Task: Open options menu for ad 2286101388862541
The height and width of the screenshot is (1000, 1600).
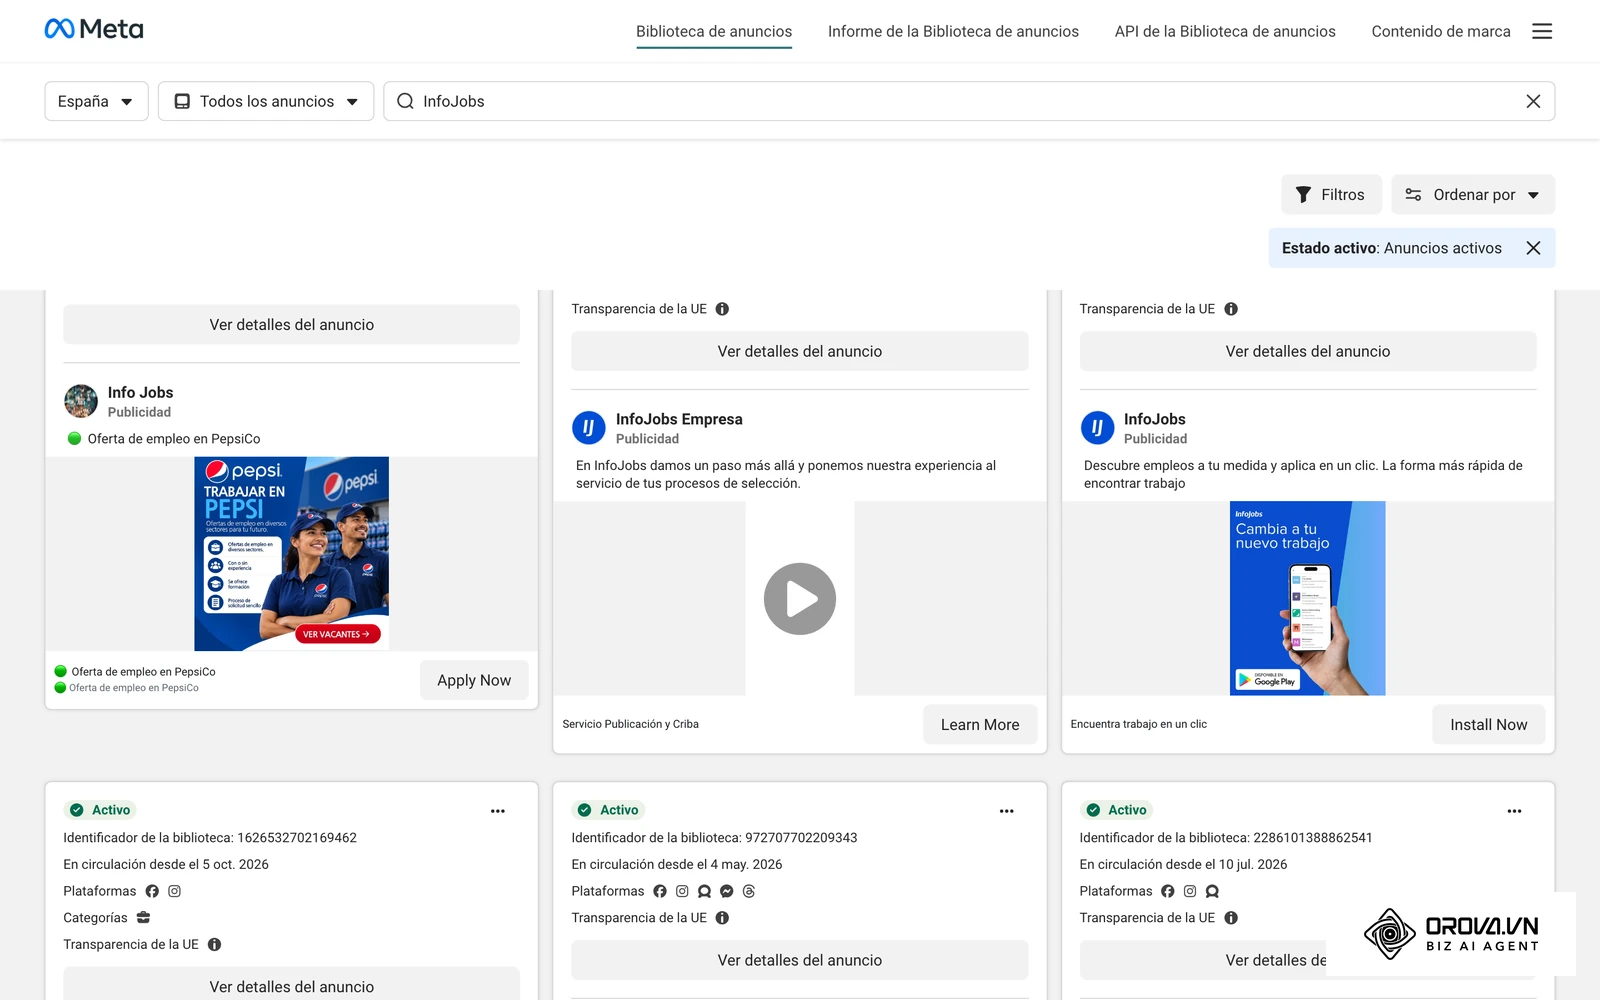Action: (x=1515, y=811)
